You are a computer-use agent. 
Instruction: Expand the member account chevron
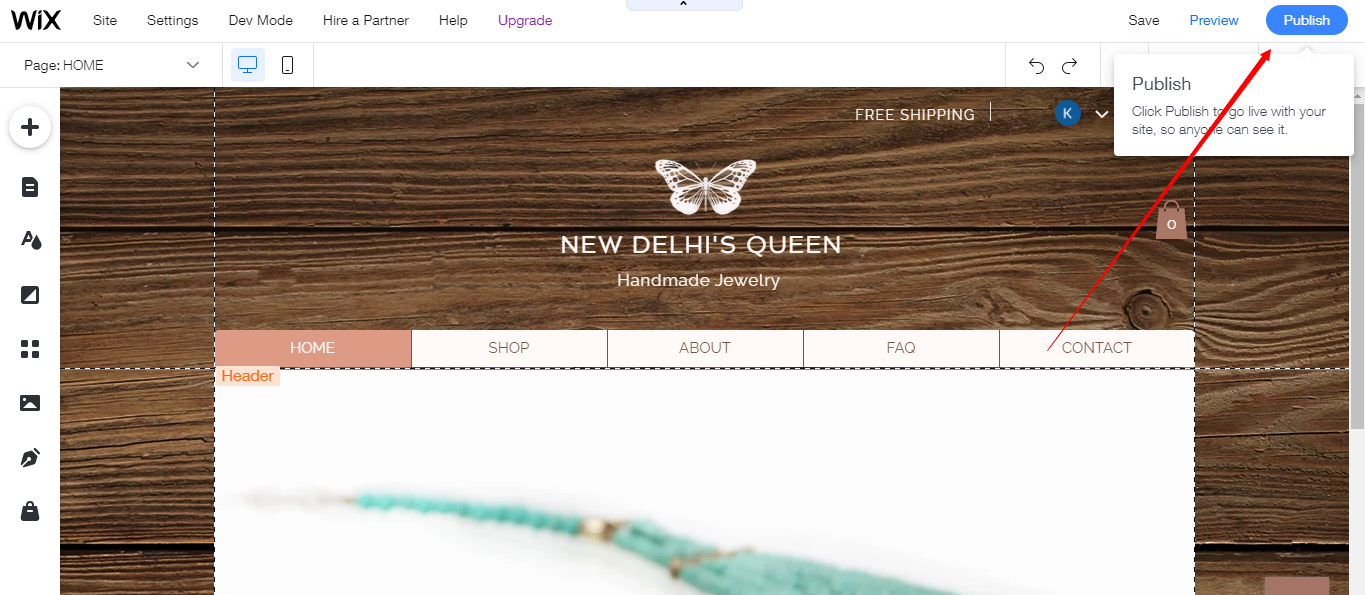(x=1102, y=114)
